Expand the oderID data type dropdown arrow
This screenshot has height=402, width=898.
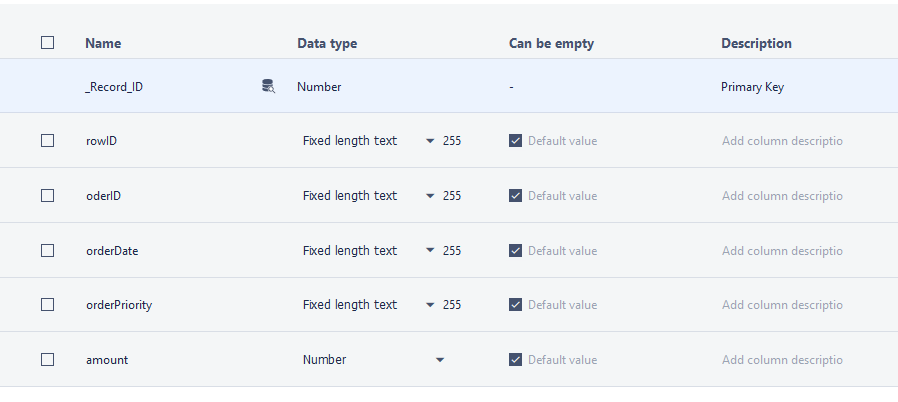coord(430,196)
